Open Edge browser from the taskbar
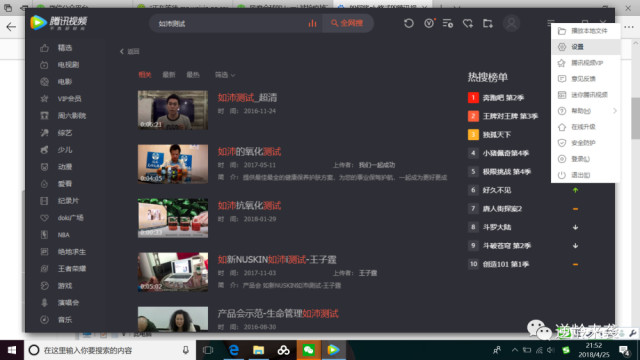 click(233, 350)
